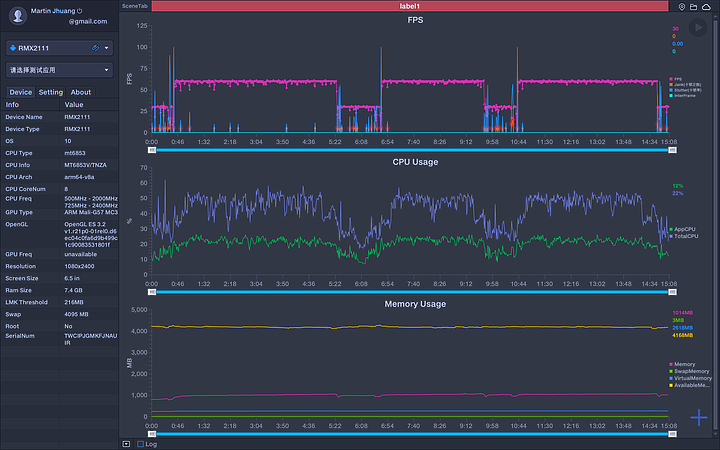
Task: Toggle the Memory series in the memory legend
Action: pos(682,364)
